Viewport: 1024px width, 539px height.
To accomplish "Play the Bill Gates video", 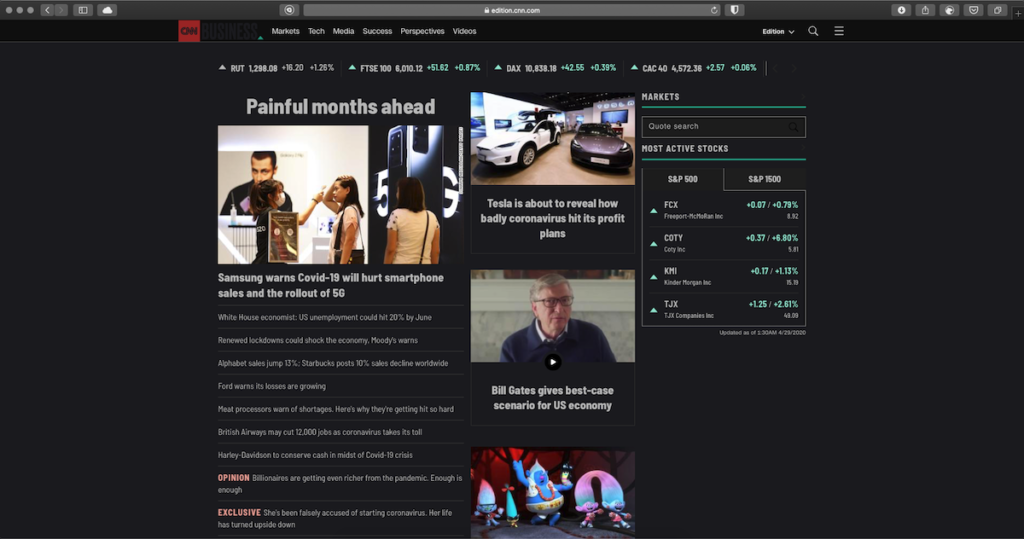I will 552,362.
